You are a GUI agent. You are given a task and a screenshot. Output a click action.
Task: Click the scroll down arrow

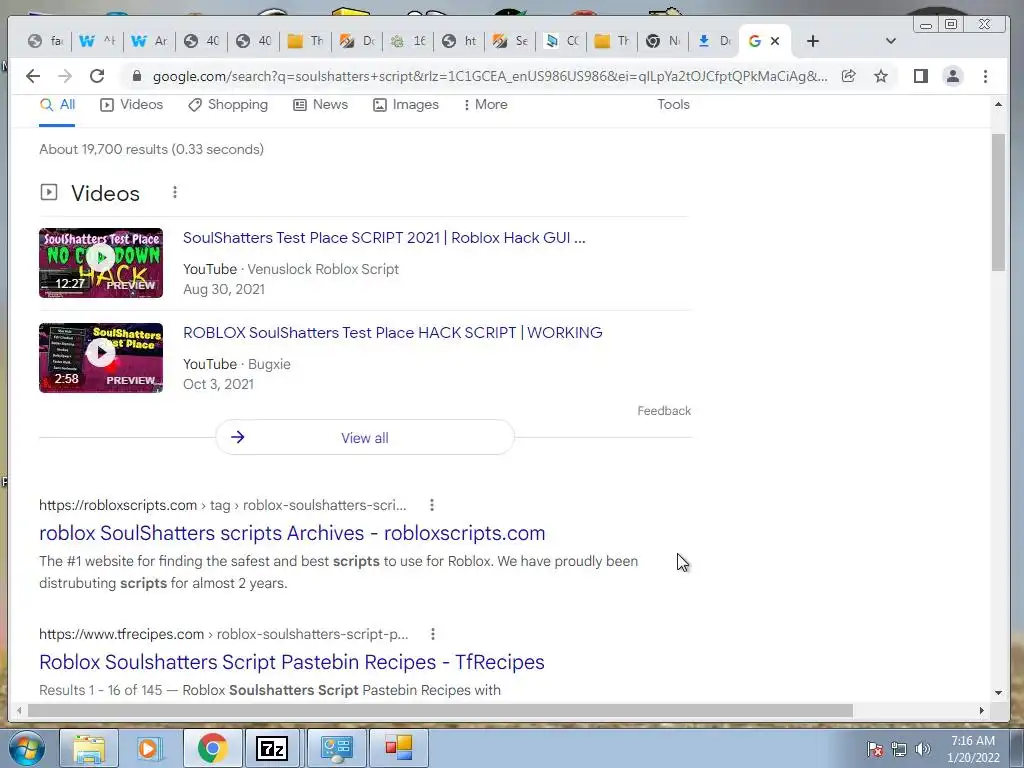pos(998,693)
